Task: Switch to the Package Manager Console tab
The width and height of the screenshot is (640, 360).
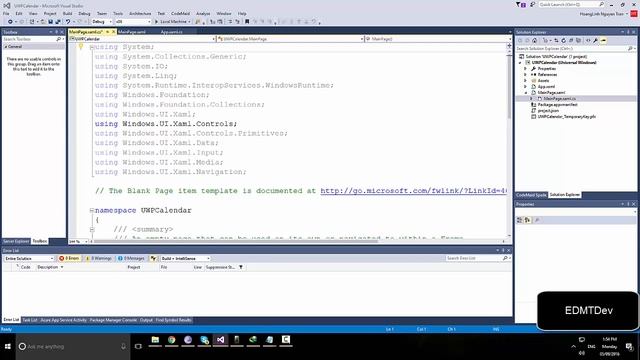Action: coord(113,320)
